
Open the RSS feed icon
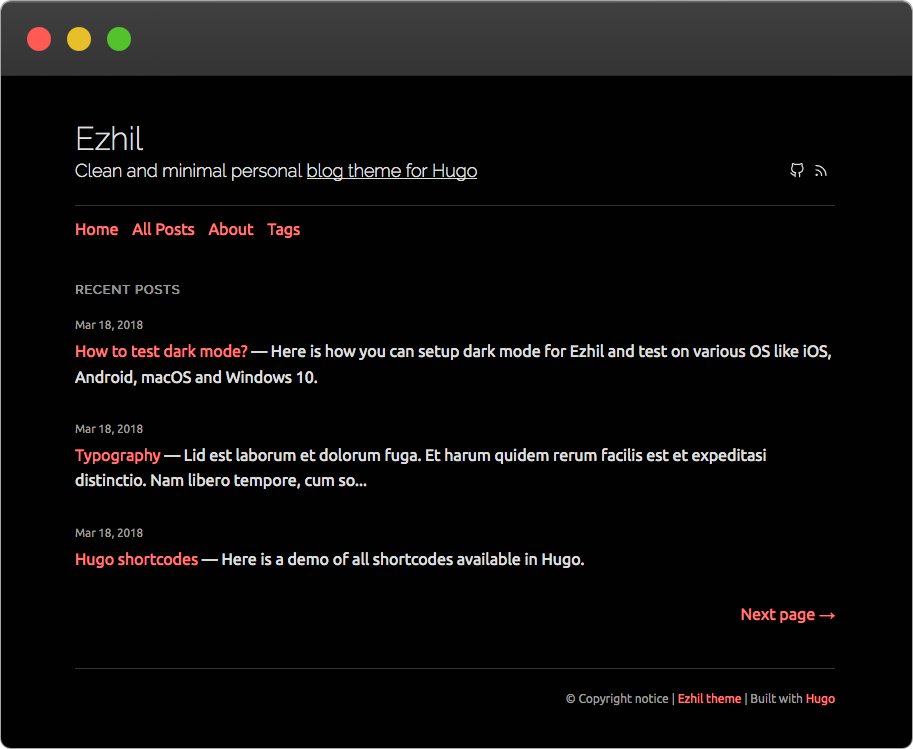pyautogui.click(x=821, y=171)
